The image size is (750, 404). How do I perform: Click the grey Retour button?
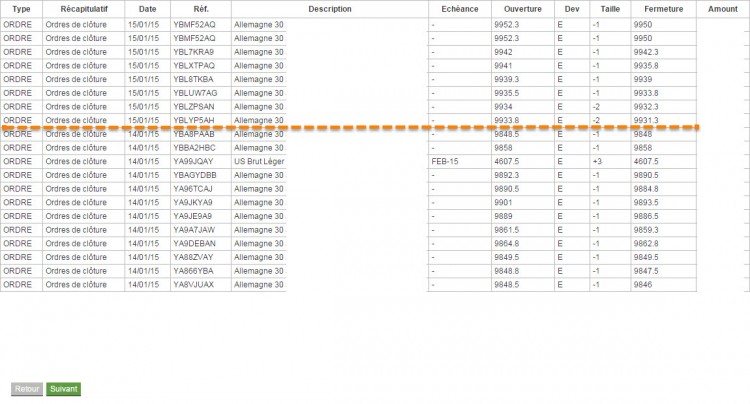click(x=27, y=389)
